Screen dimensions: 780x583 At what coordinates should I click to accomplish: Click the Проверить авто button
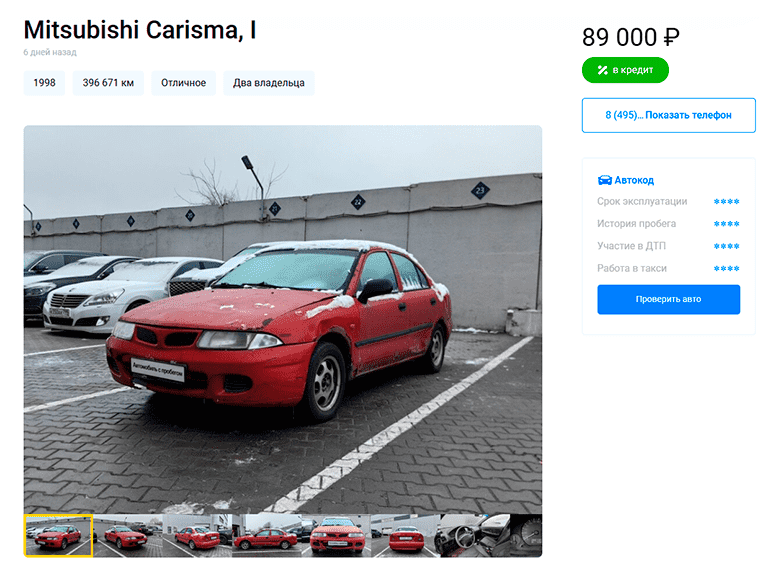668,299
